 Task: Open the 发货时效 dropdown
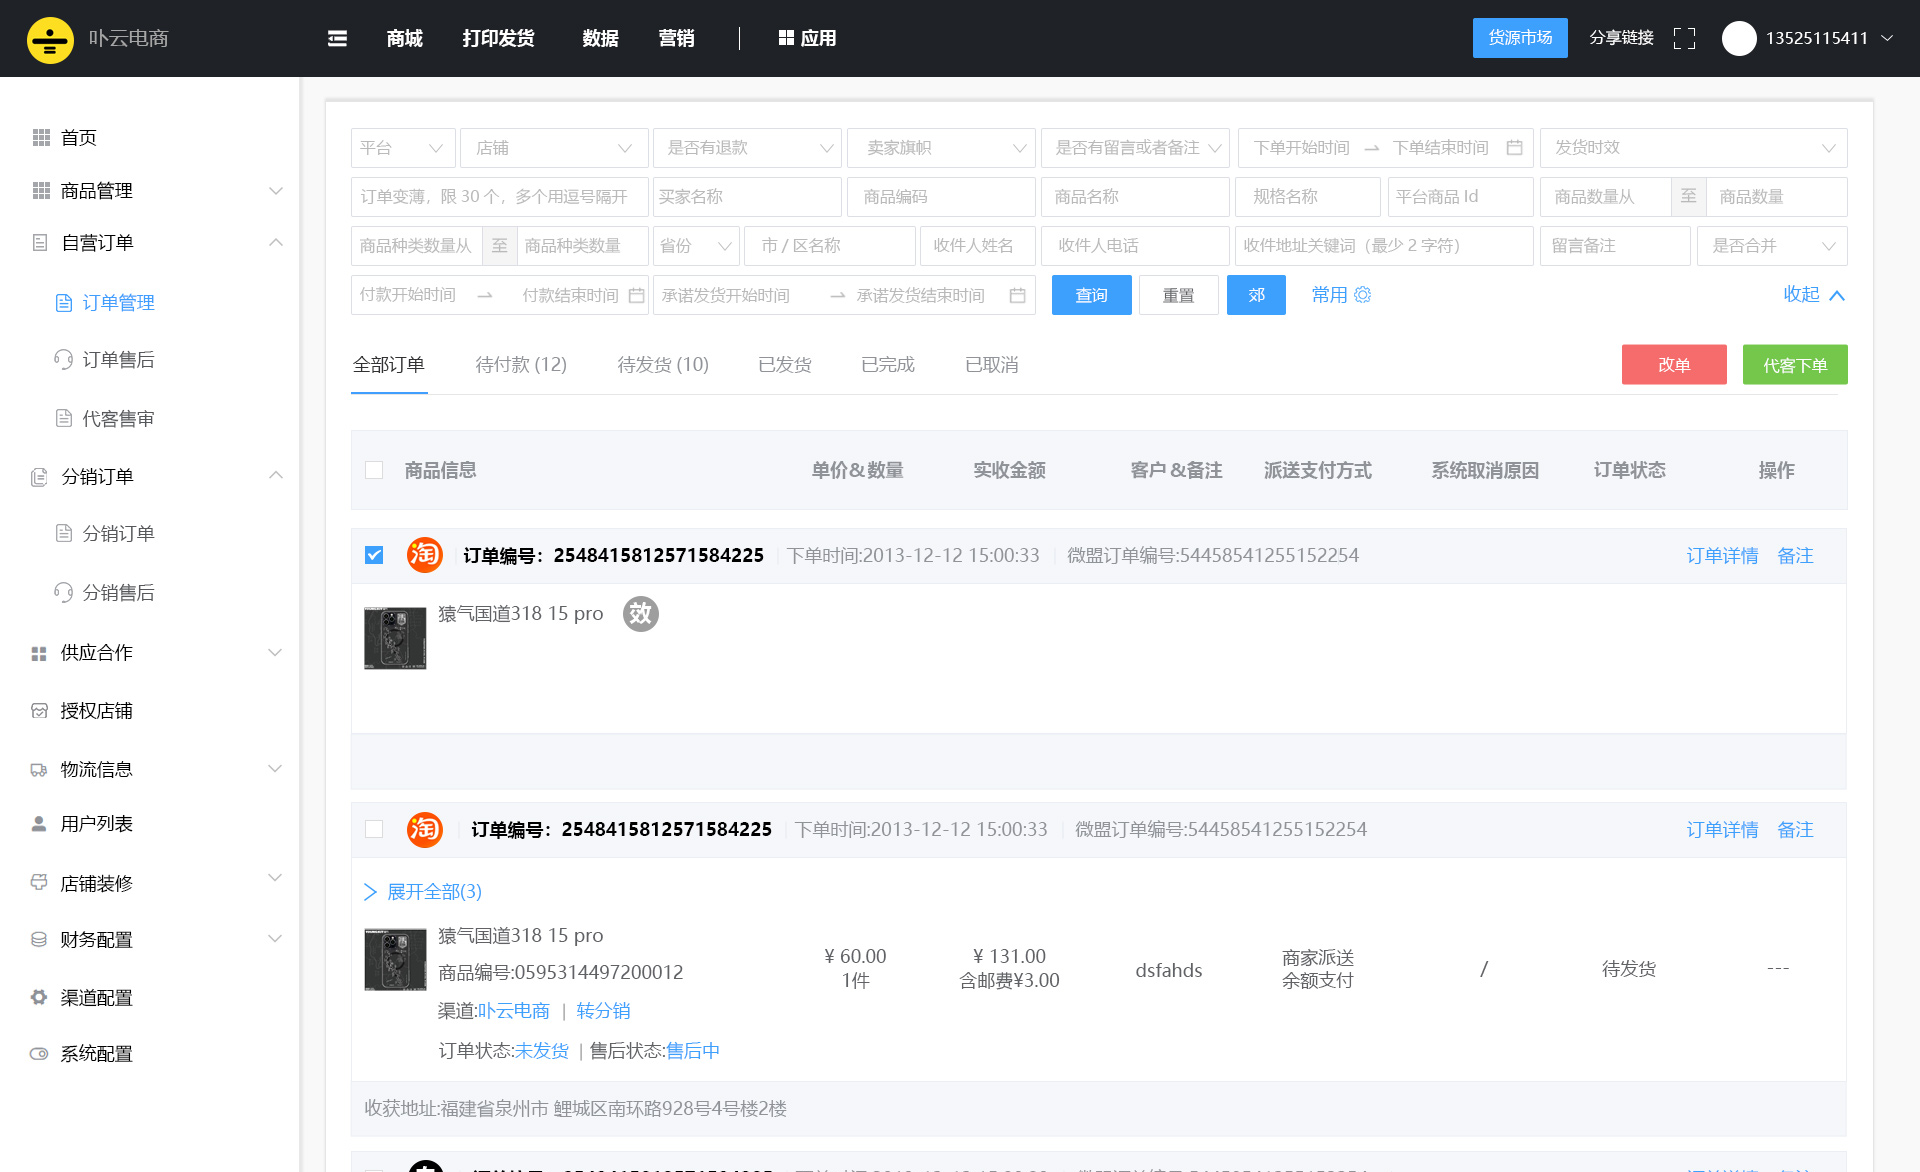pos(1693,147)
